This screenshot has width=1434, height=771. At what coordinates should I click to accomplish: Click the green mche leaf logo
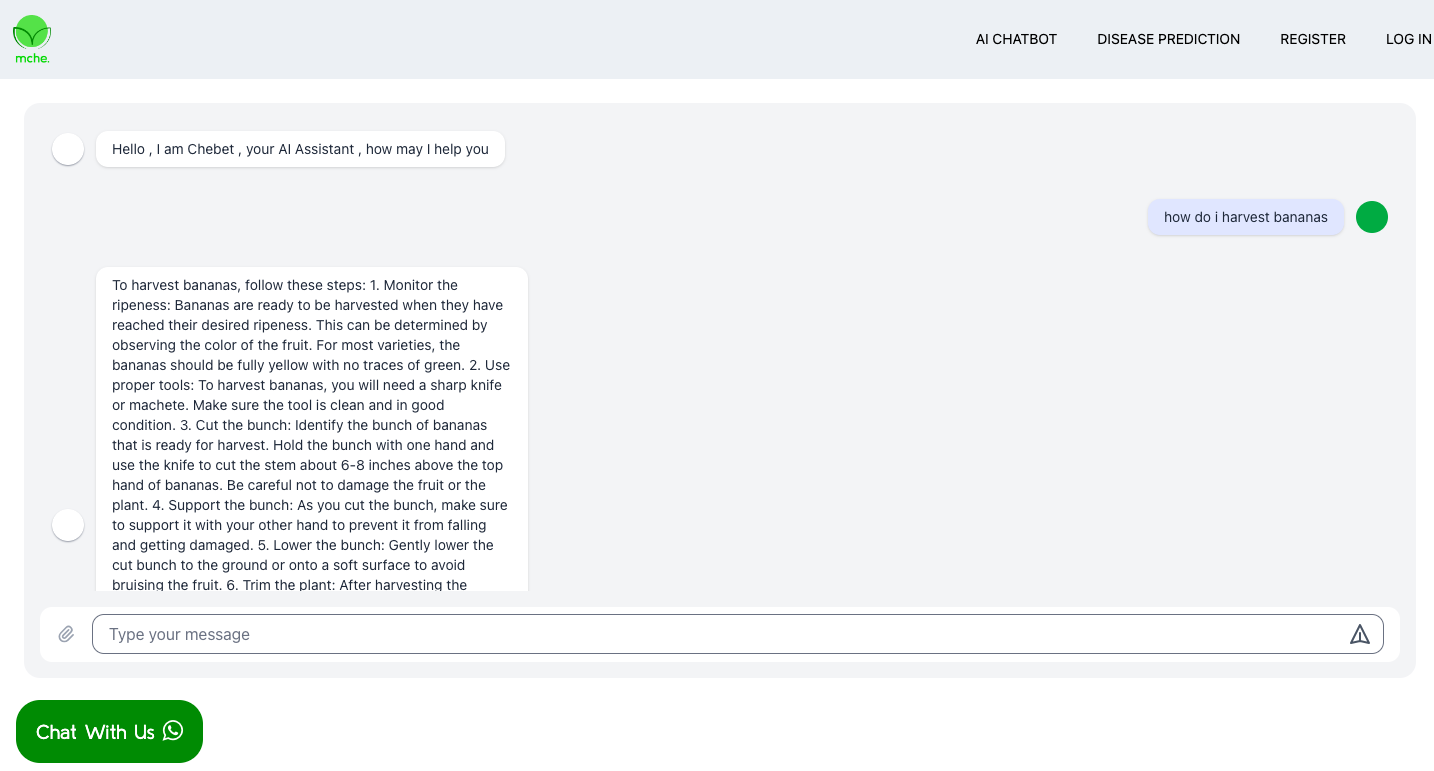pos(32,33)
